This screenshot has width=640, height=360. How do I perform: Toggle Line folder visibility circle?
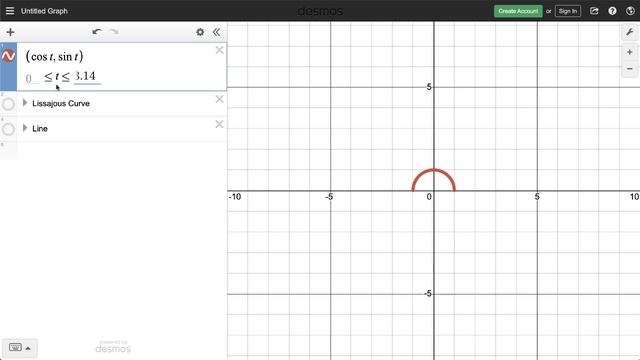(8, 129)
